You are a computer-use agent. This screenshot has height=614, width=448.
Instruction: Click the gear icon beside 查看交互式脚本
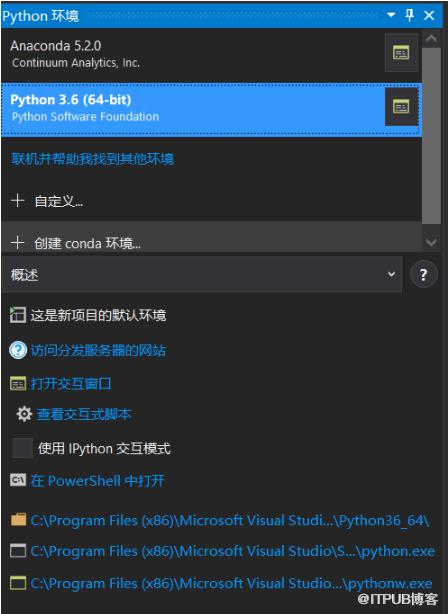(x=24, y=414)
